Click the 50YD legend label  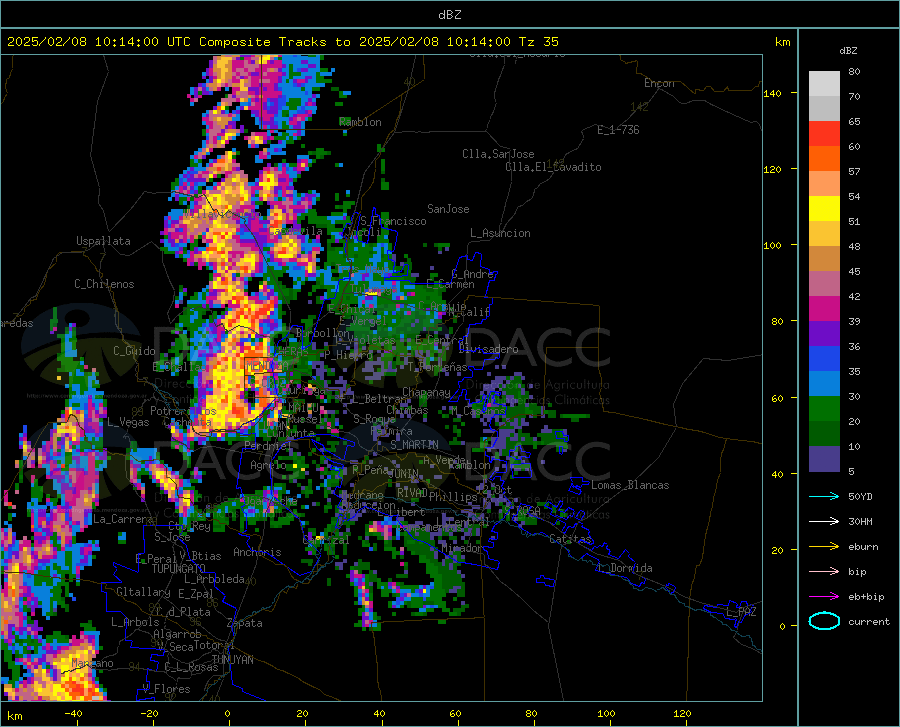pyautogui.click(x=860, y=496)
